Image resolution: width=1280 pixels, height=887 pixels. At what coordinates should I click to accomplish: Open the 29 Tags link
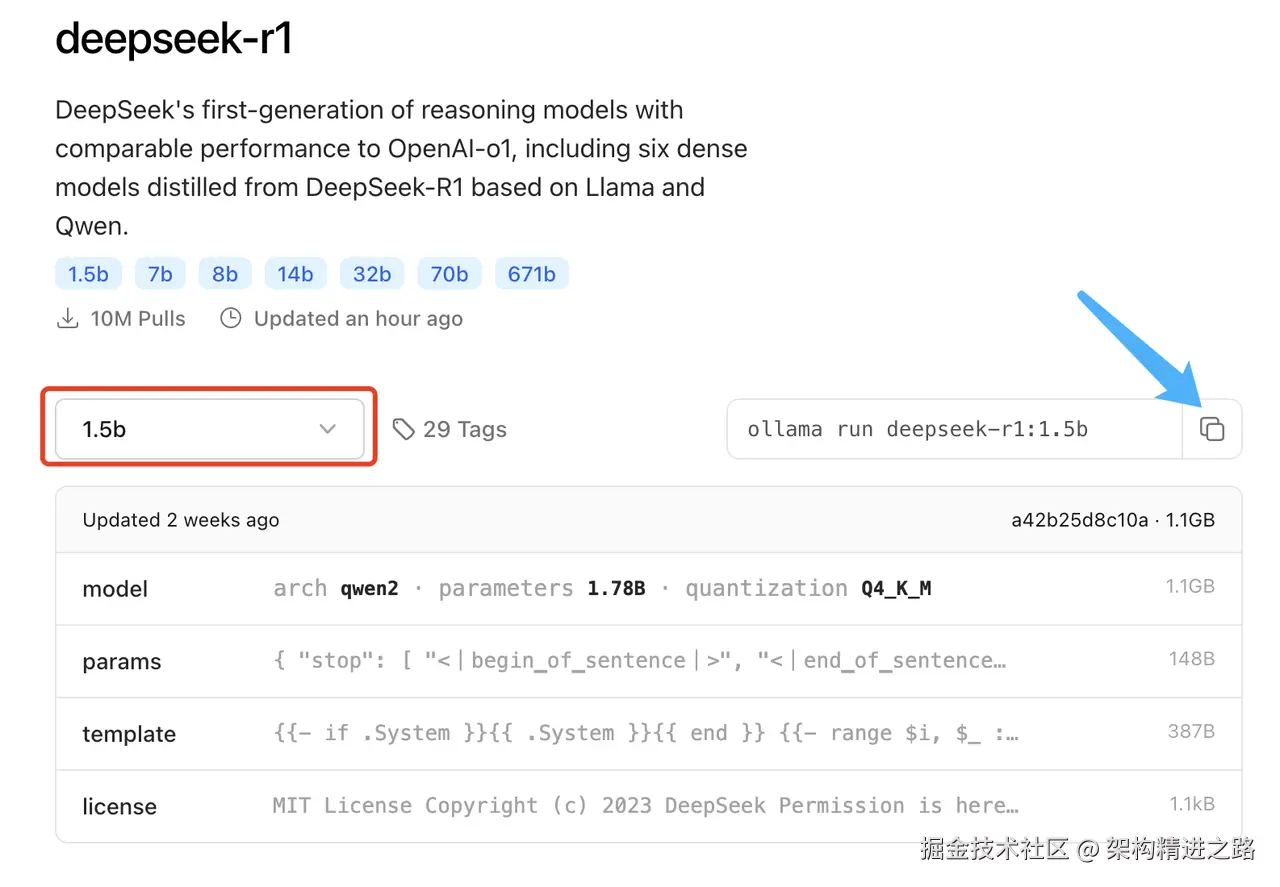450,430
